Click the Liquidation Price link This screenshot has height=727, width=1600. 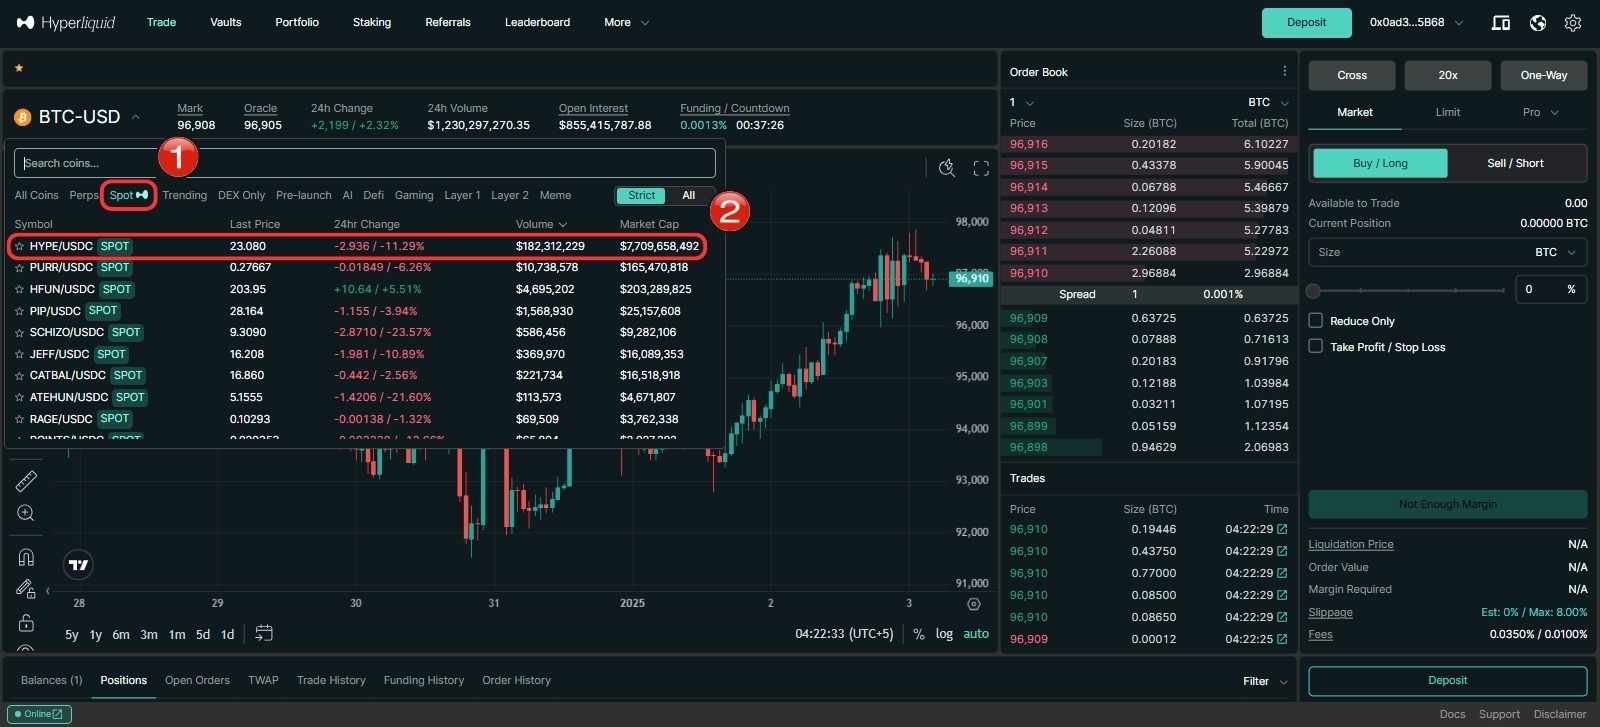[1351, 544]
